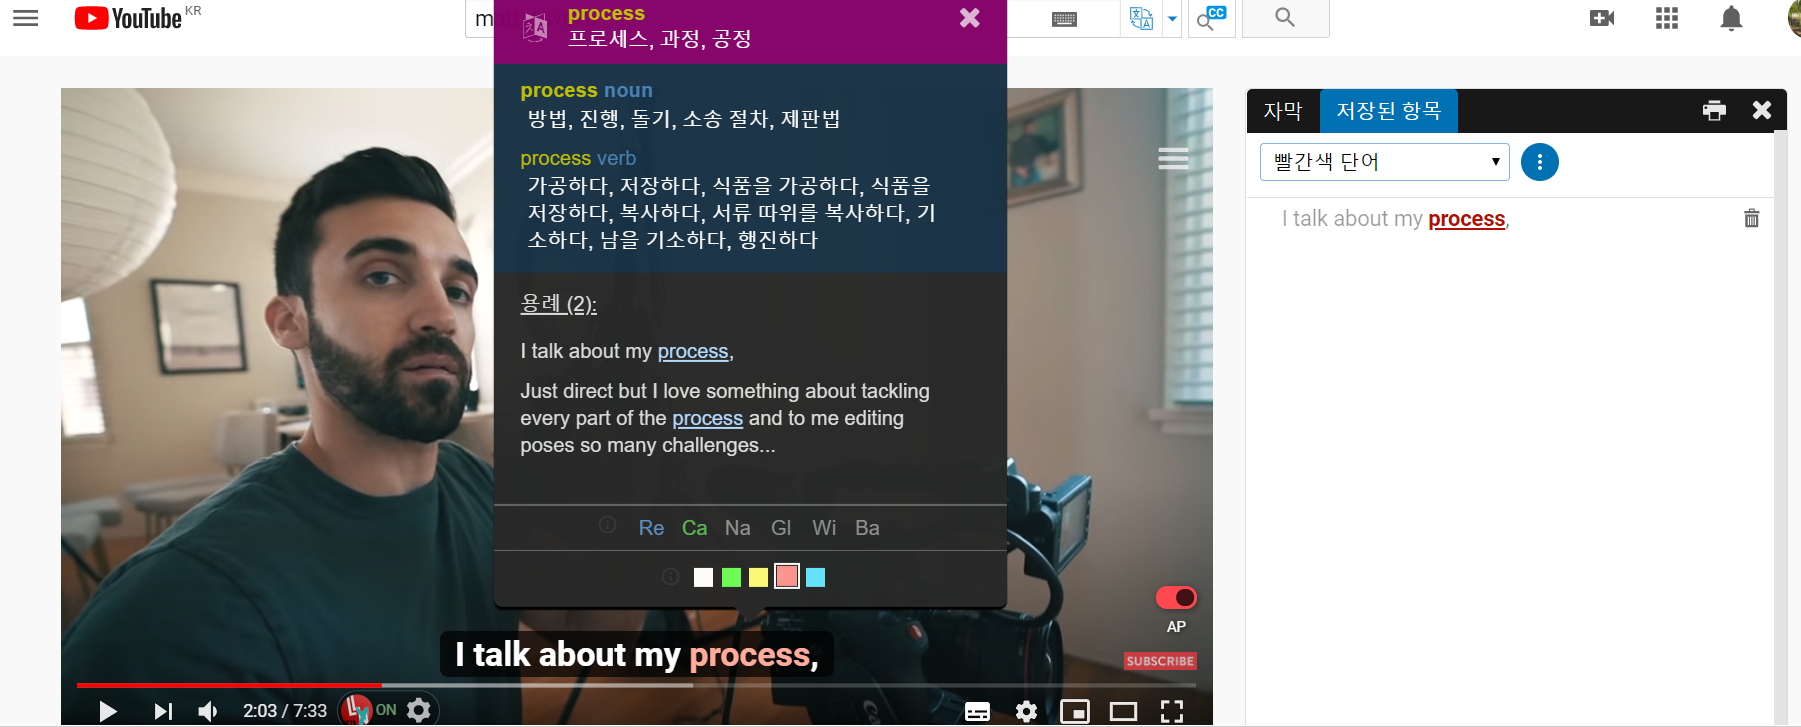The image size is (1801, 727).
Task: Switch to the 저장된 항목 tab
Action: 1389,111
